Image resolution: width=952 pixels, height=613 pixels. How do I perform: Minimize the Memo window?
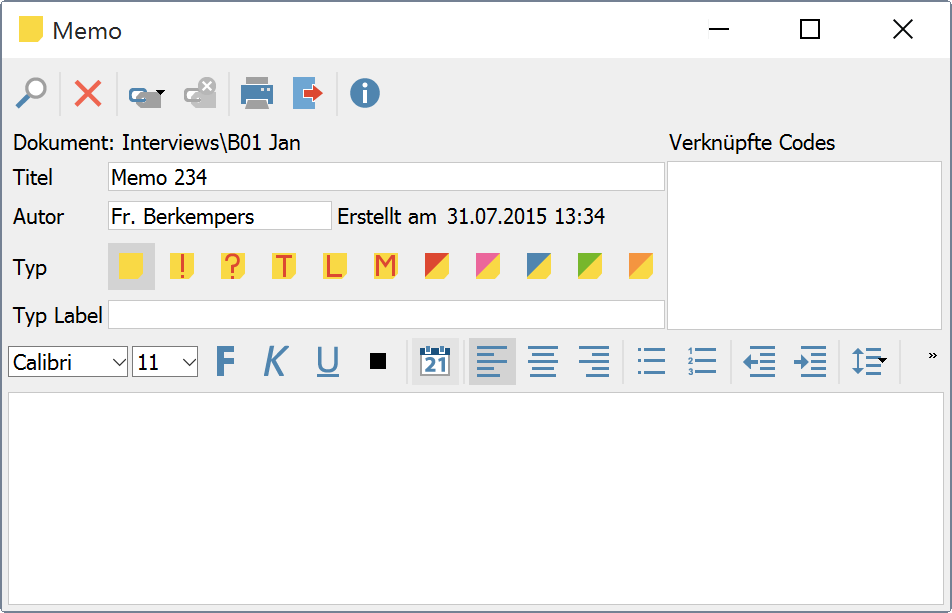coord(719,29)
